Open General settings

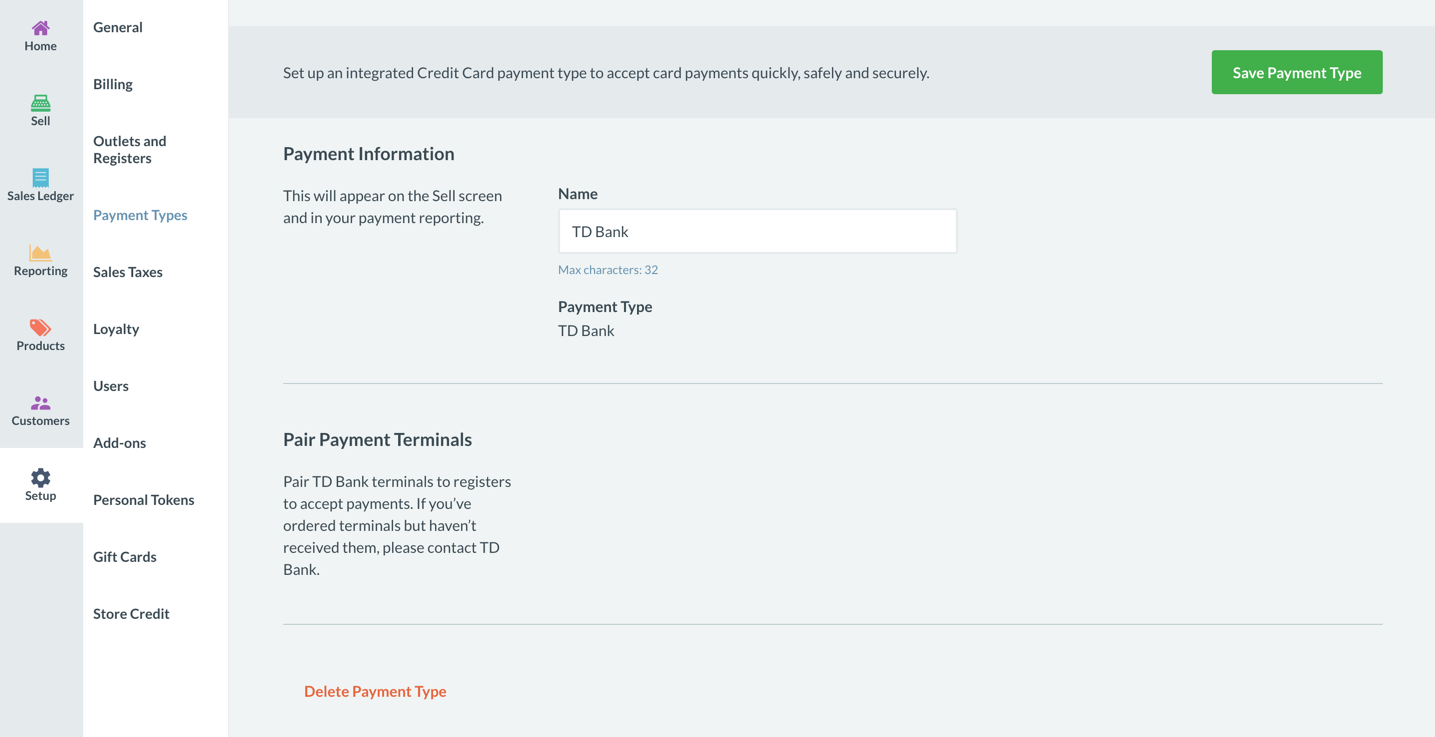point(118,27)
